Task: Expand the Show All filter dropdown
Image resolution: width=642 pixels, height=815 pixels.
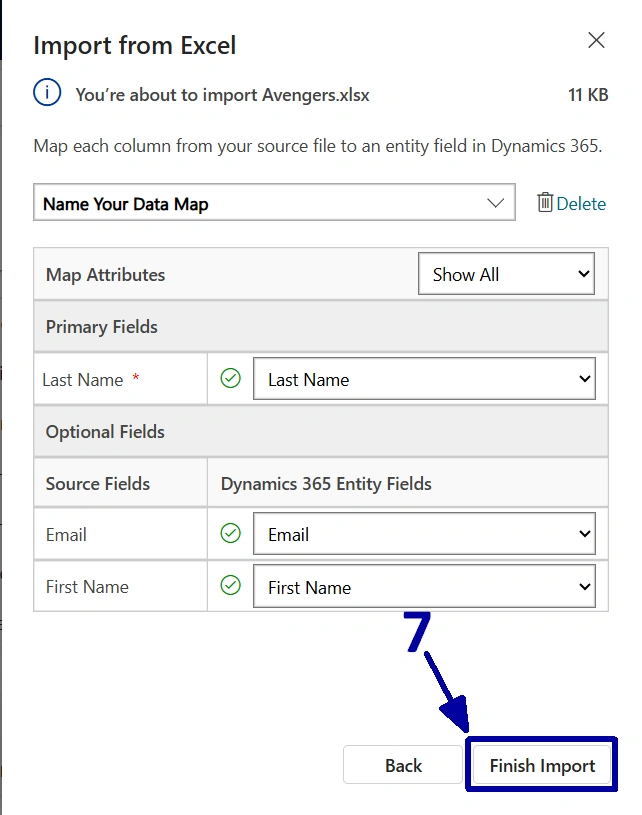Action: (506, 274)
